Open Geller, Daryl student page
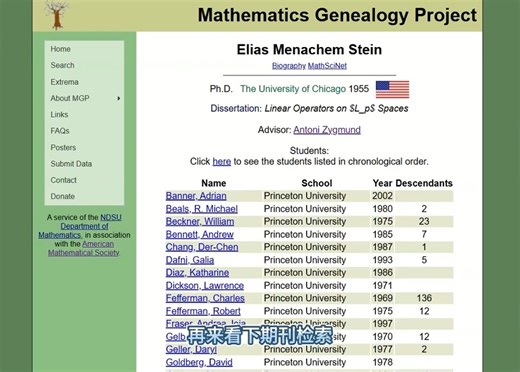Viewport: 520px width, 372px height. 191,350
